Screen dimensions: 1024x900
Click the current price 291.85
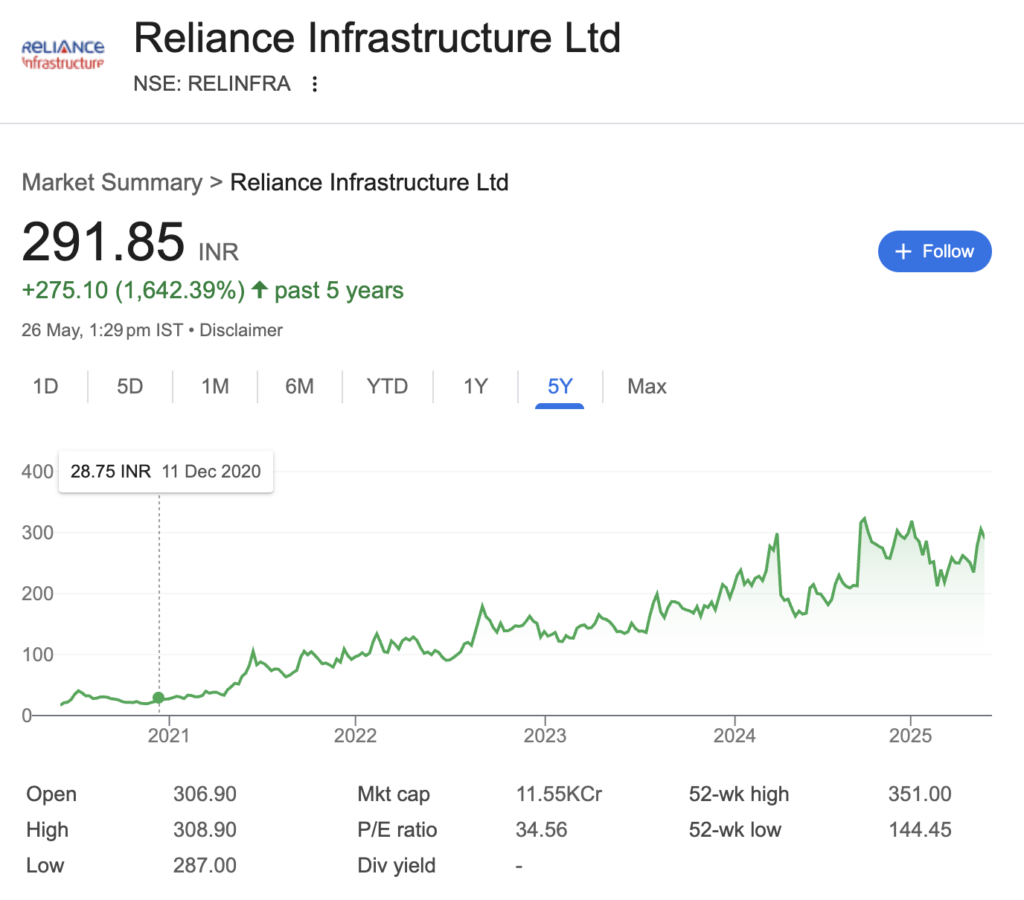103,242
